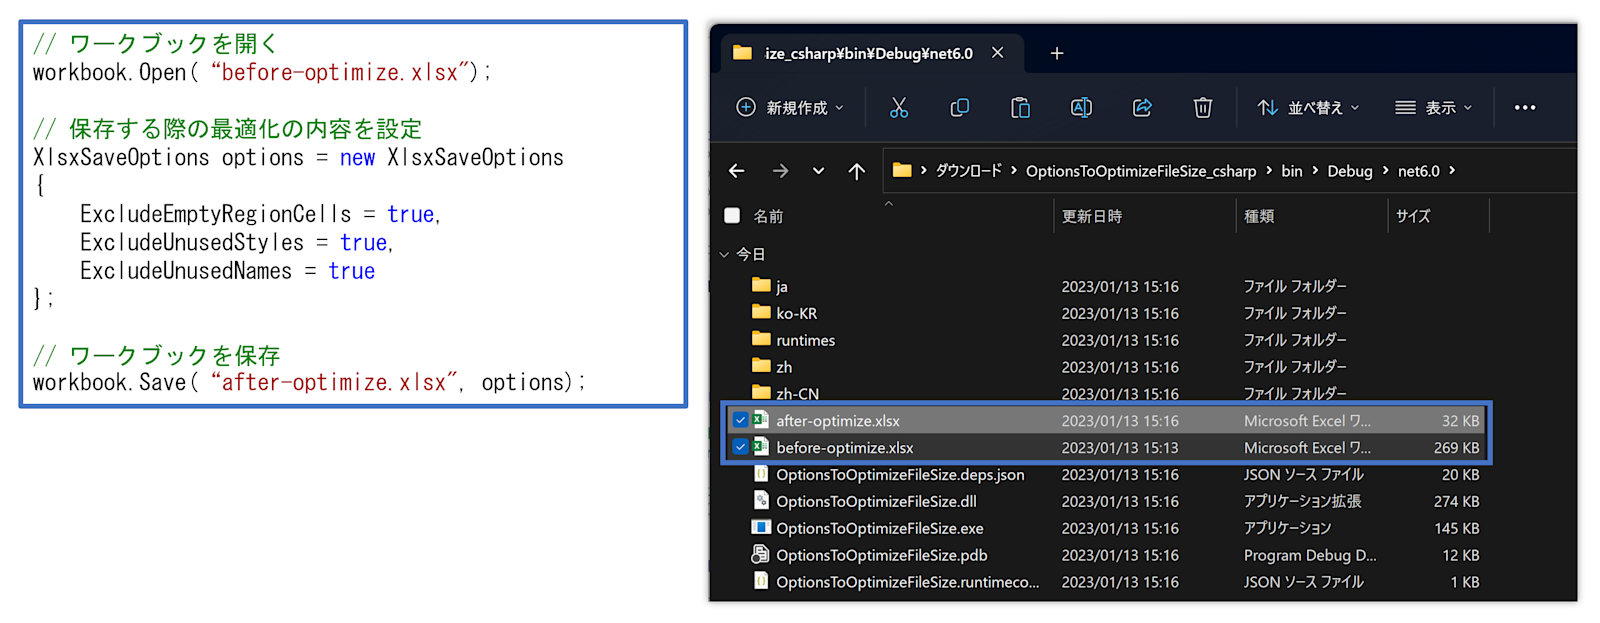1600x623 pixels.
Task: Sort by the 名前 column header
Action: [x=768, y=216]
